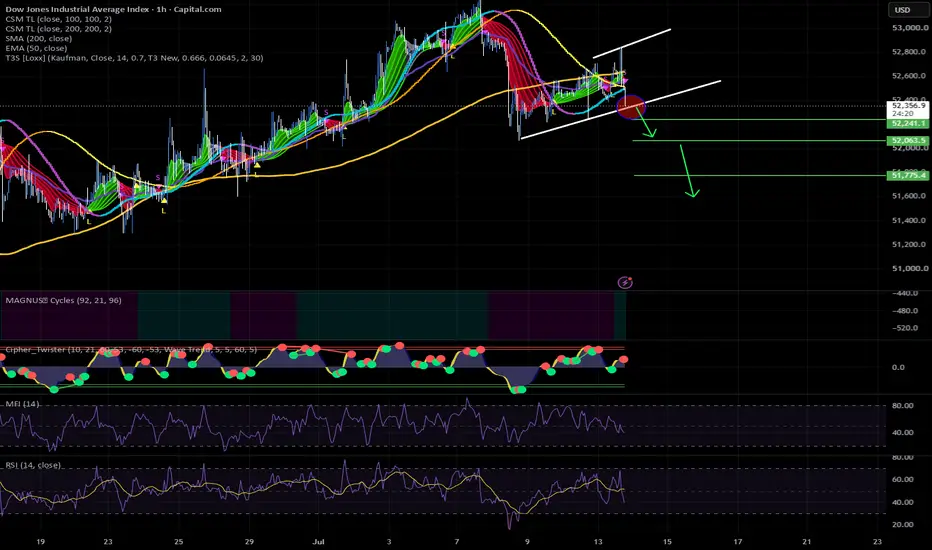
Task: Click the 51,000.0 price axis label
Action: click(909, 268)
